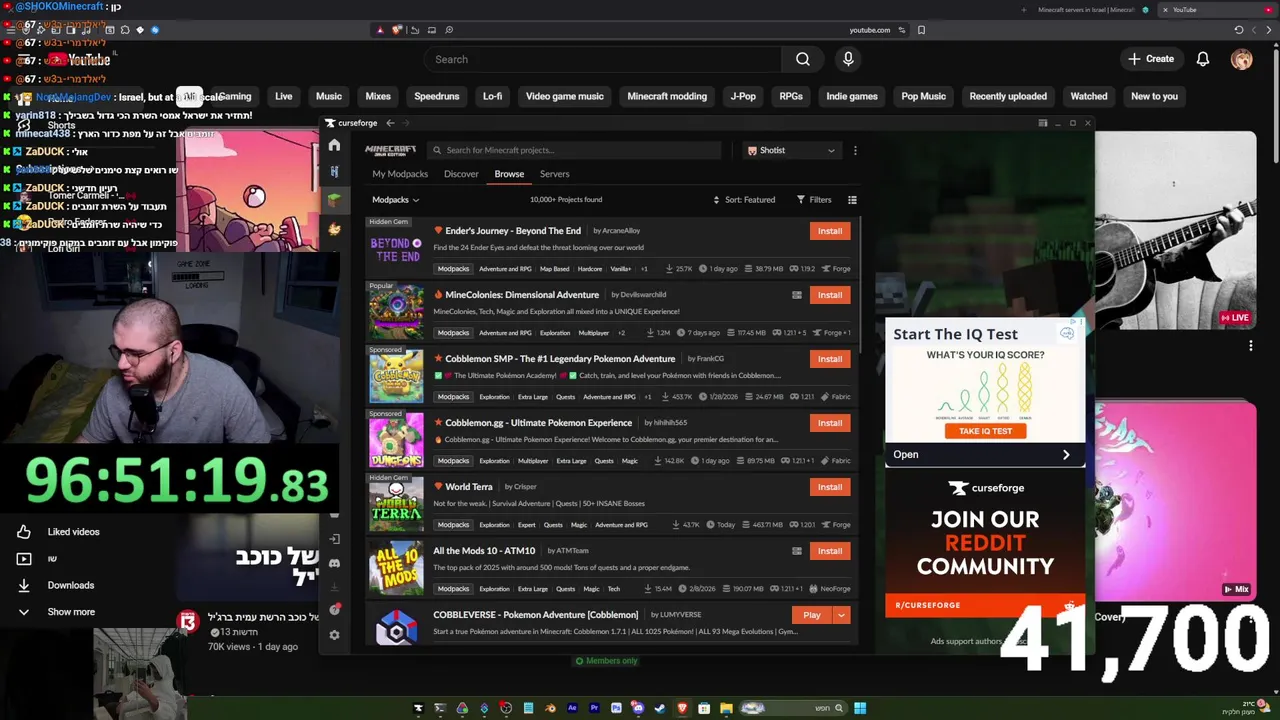Select Speedruns YouTube chip
The height and width of the screenshot is (720, 1280).
click(x=437, y=96)
